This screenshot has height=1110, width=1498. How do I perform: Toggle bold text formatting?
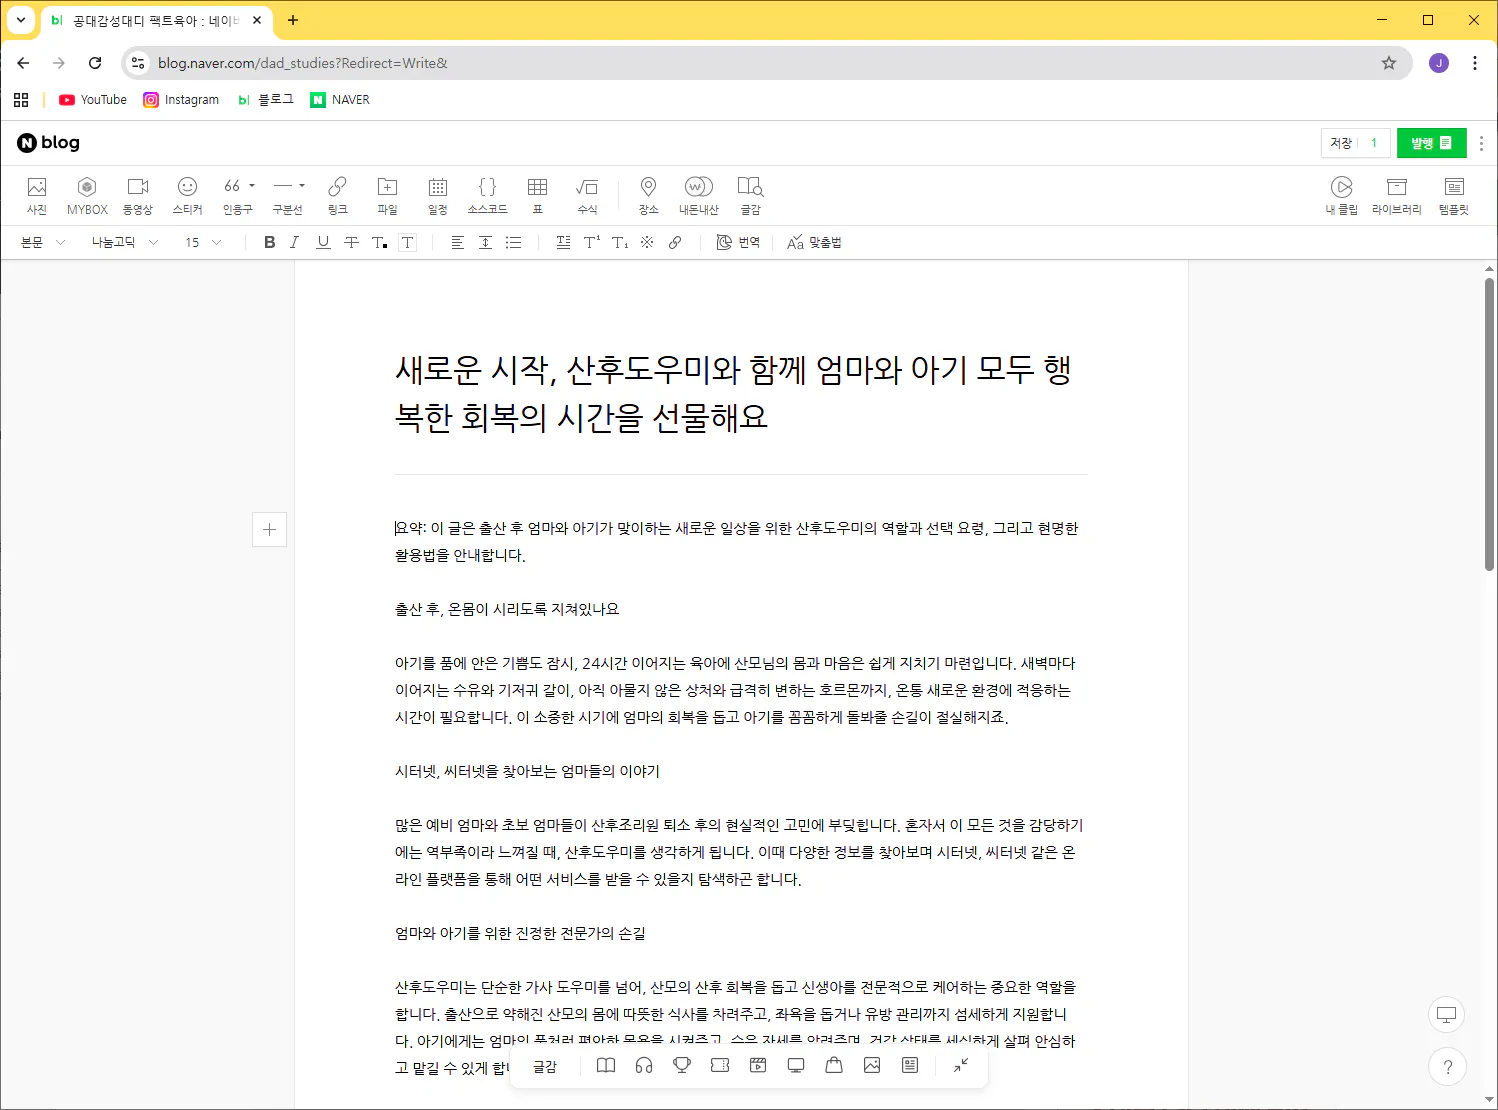(x=269, y=242)
